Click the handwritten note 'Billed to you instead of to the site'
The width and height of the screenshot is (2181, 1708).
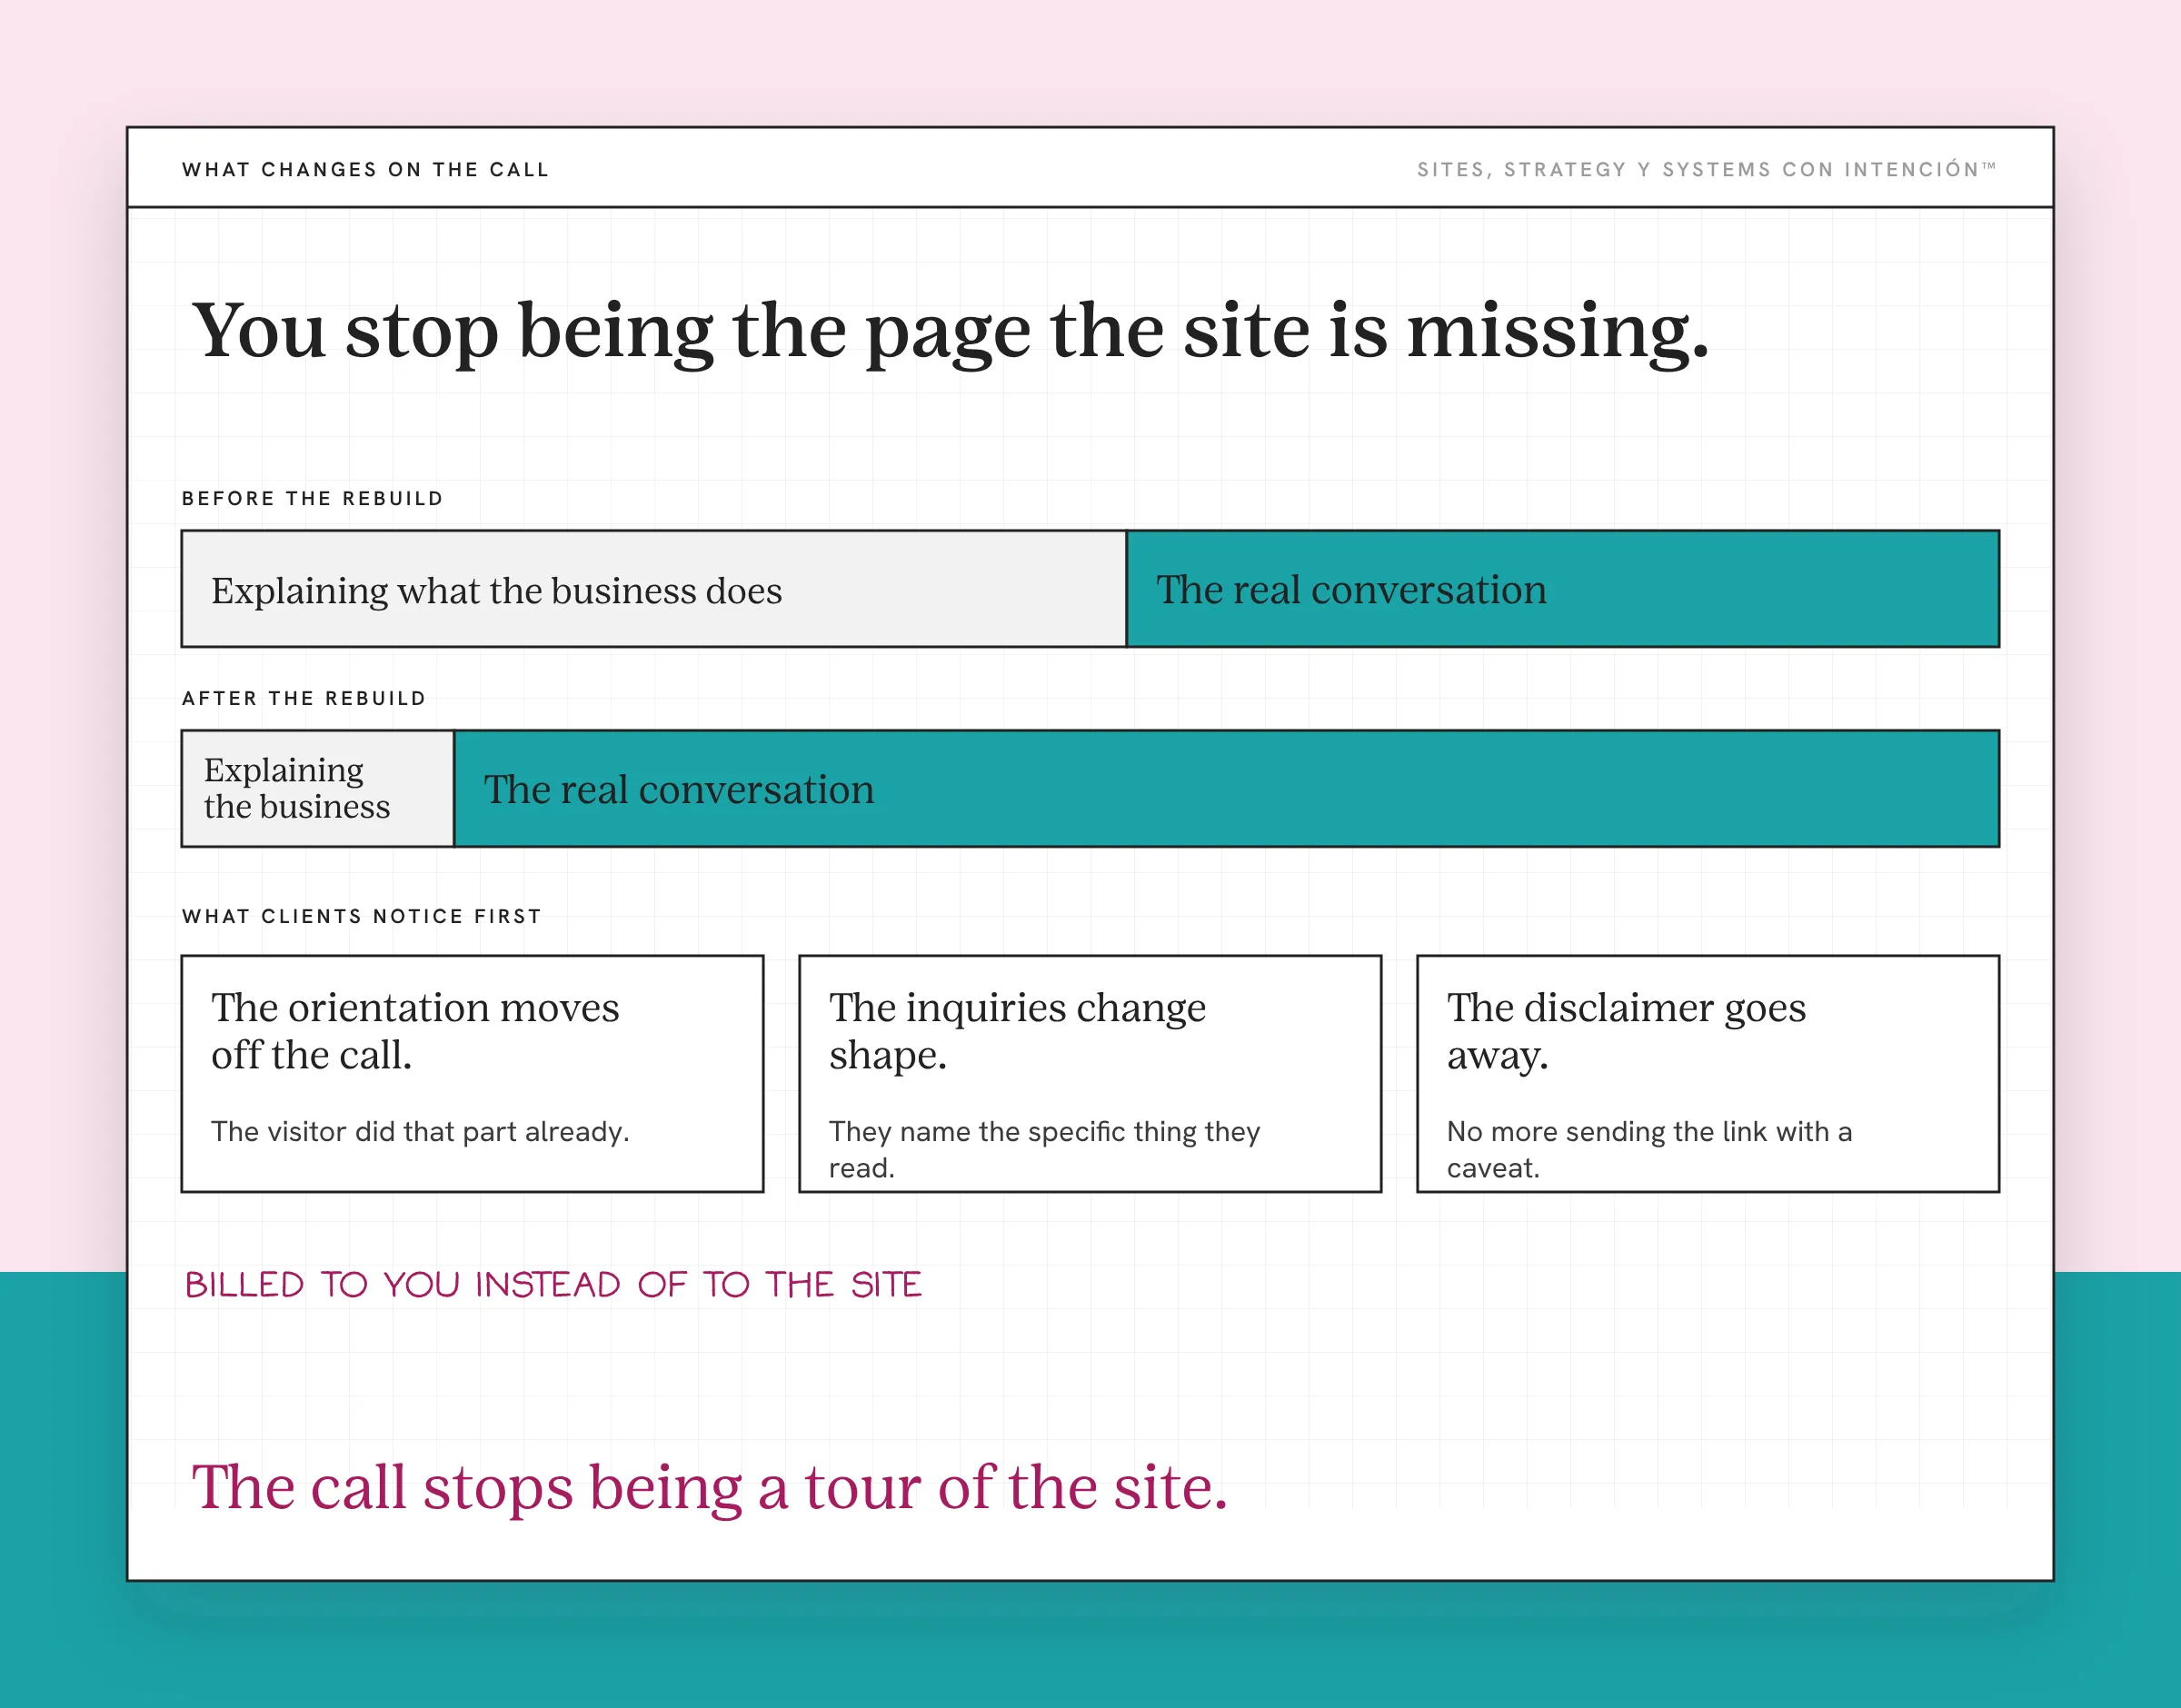553,1285
